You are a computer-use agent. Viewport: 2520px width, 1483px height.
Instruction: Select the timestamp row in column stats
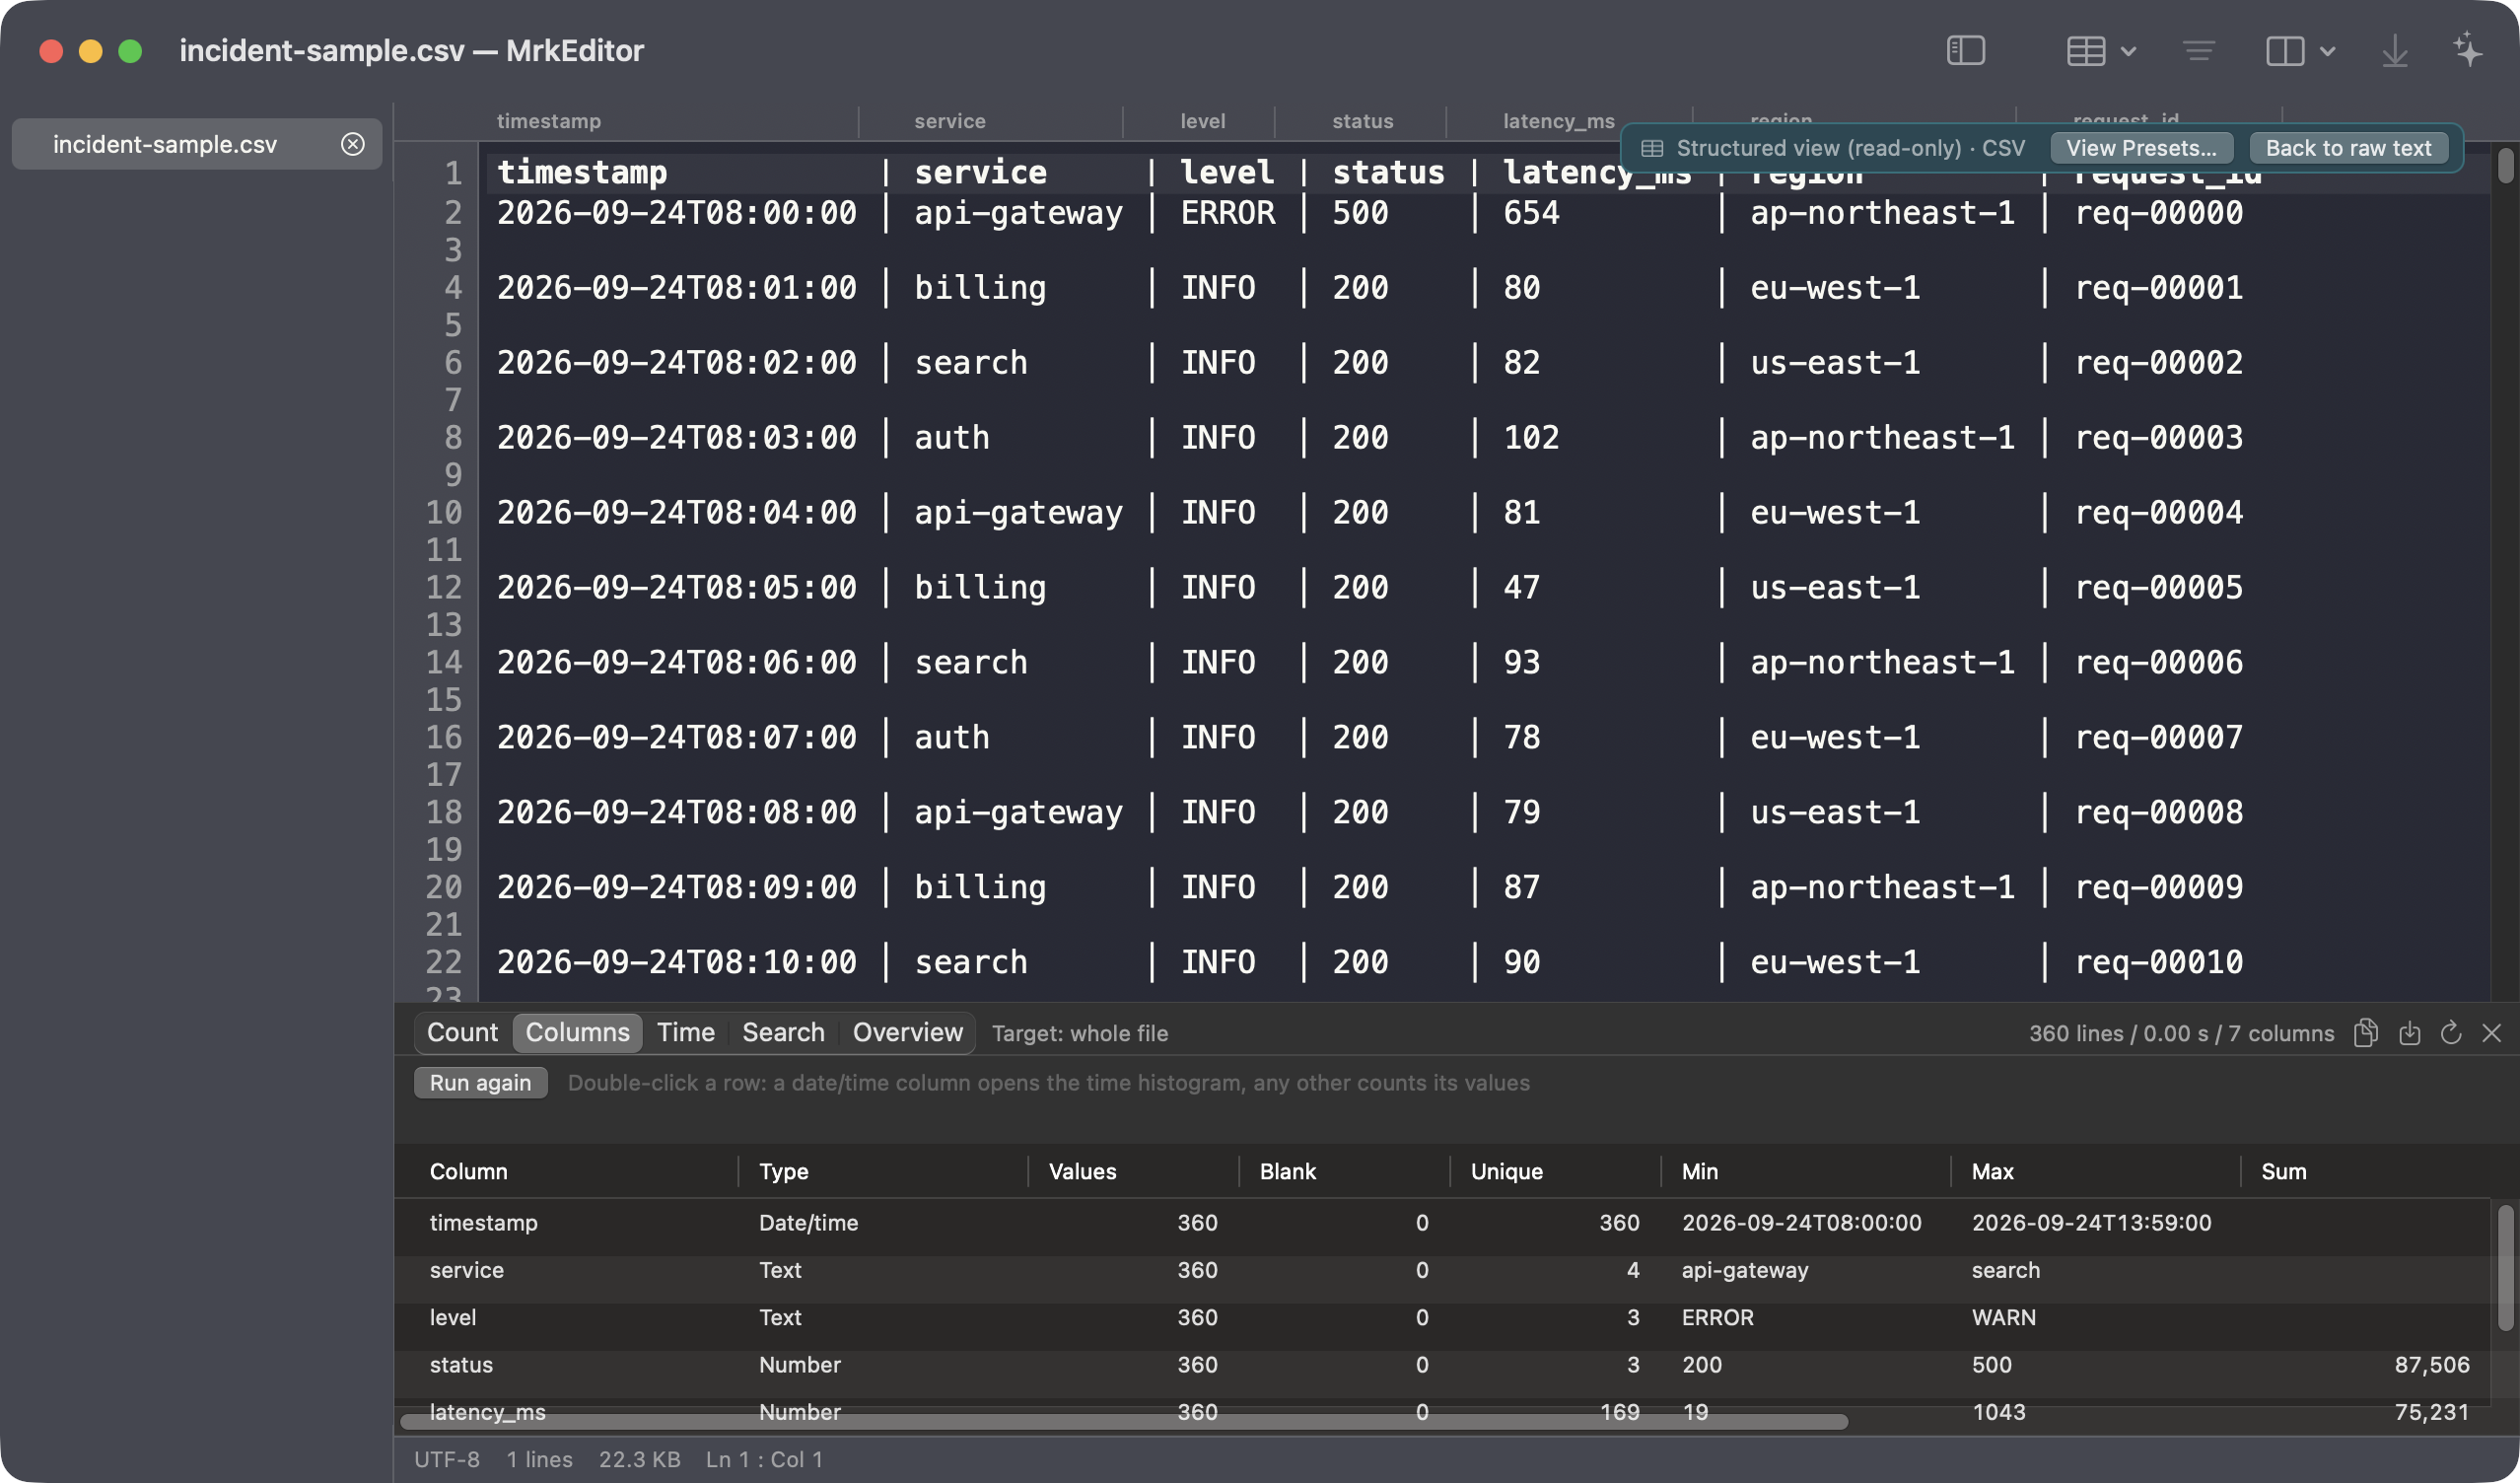[x=1441, y=1222]
